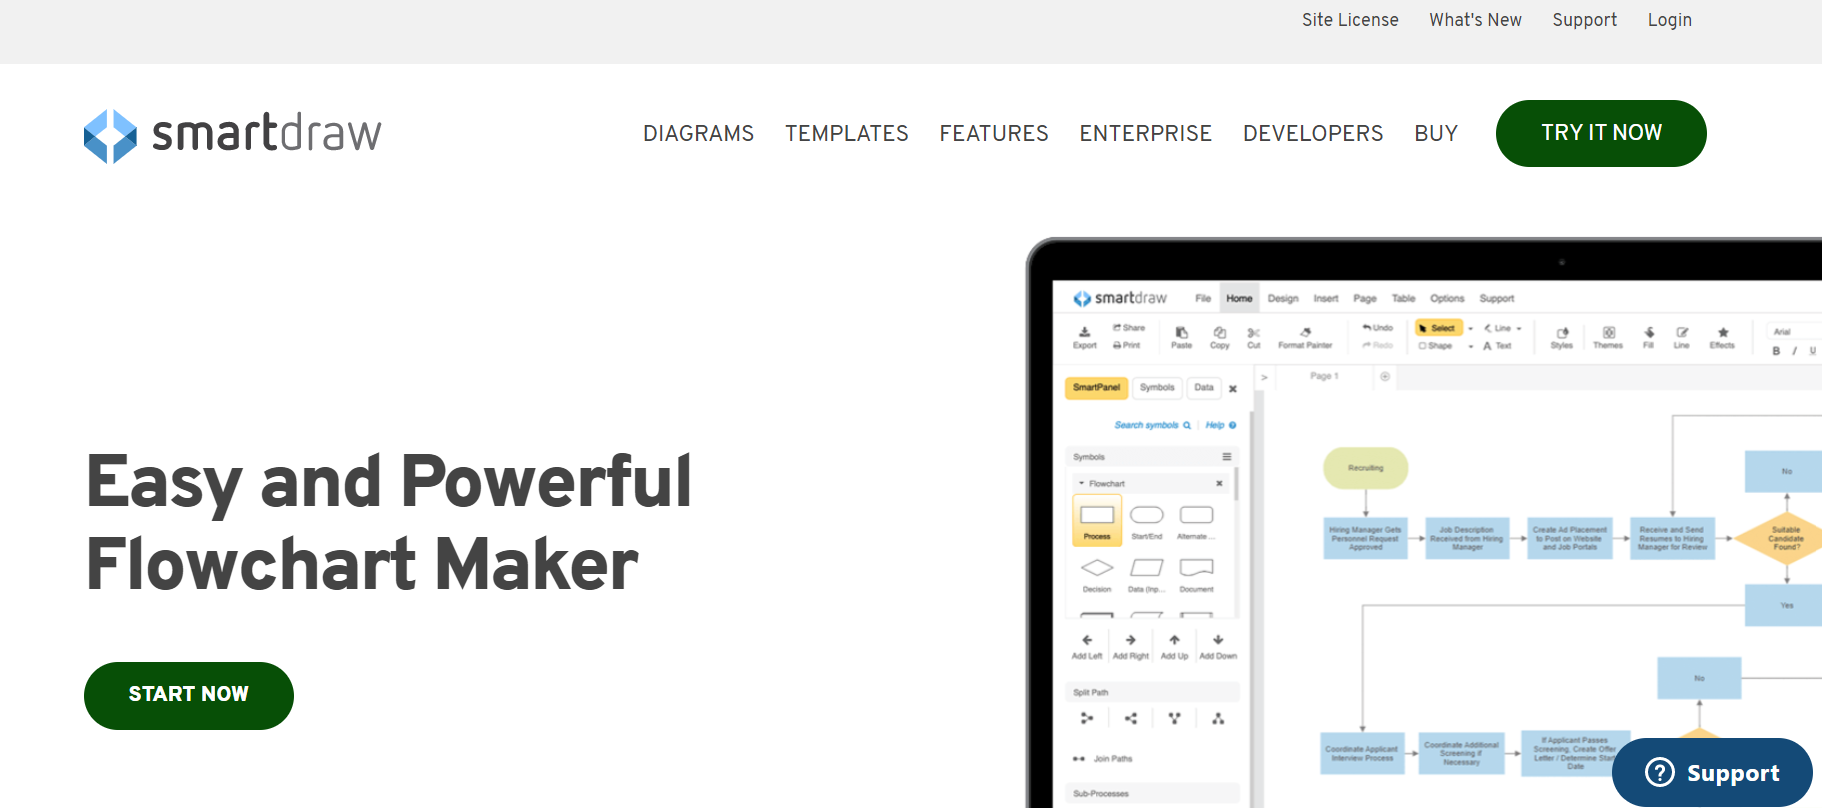Click the Add Down arrow button

coord(1218,646)
